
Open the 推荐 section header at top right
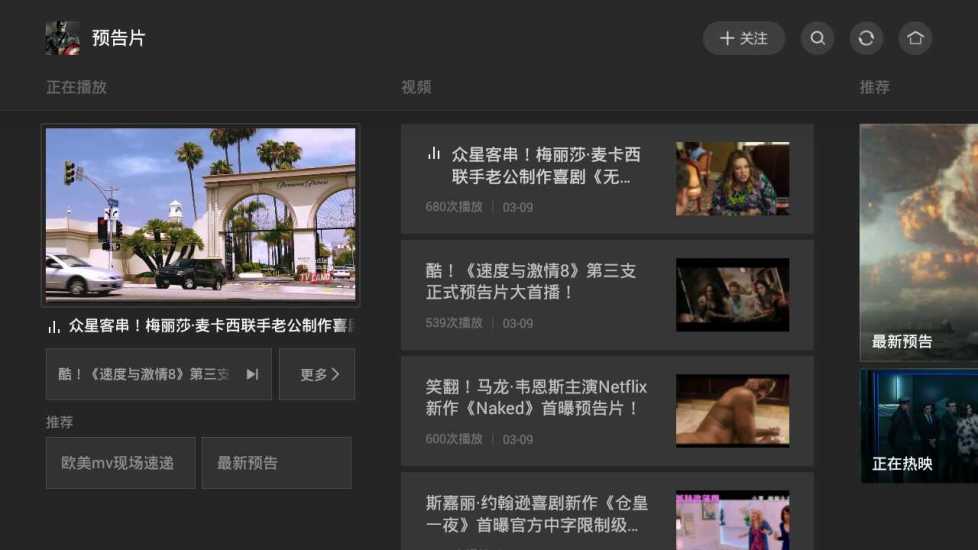(x=874, y=87)
